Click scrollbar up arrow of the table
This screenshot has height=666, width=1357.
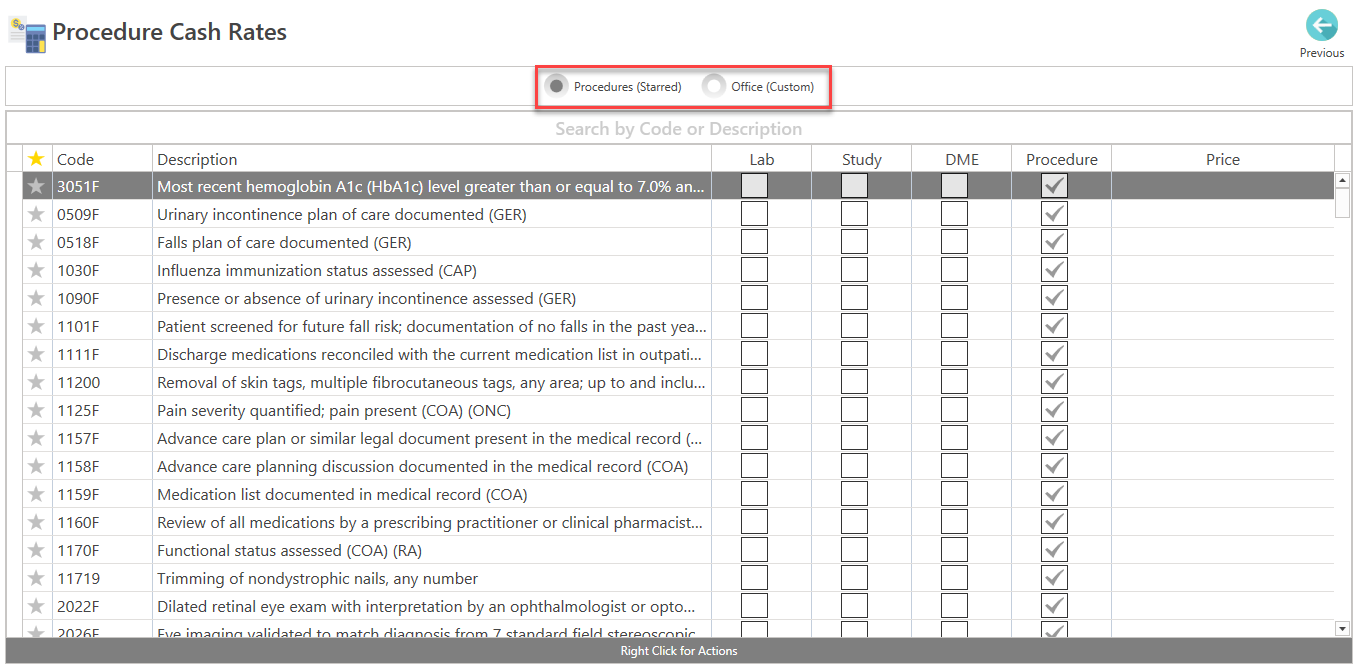(1342, 181)
